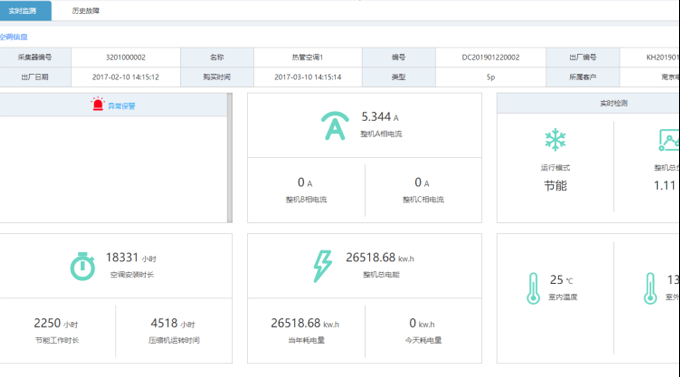Click the indoor temperature thermometer icon

pyautogui.click(x=533, y=288)
